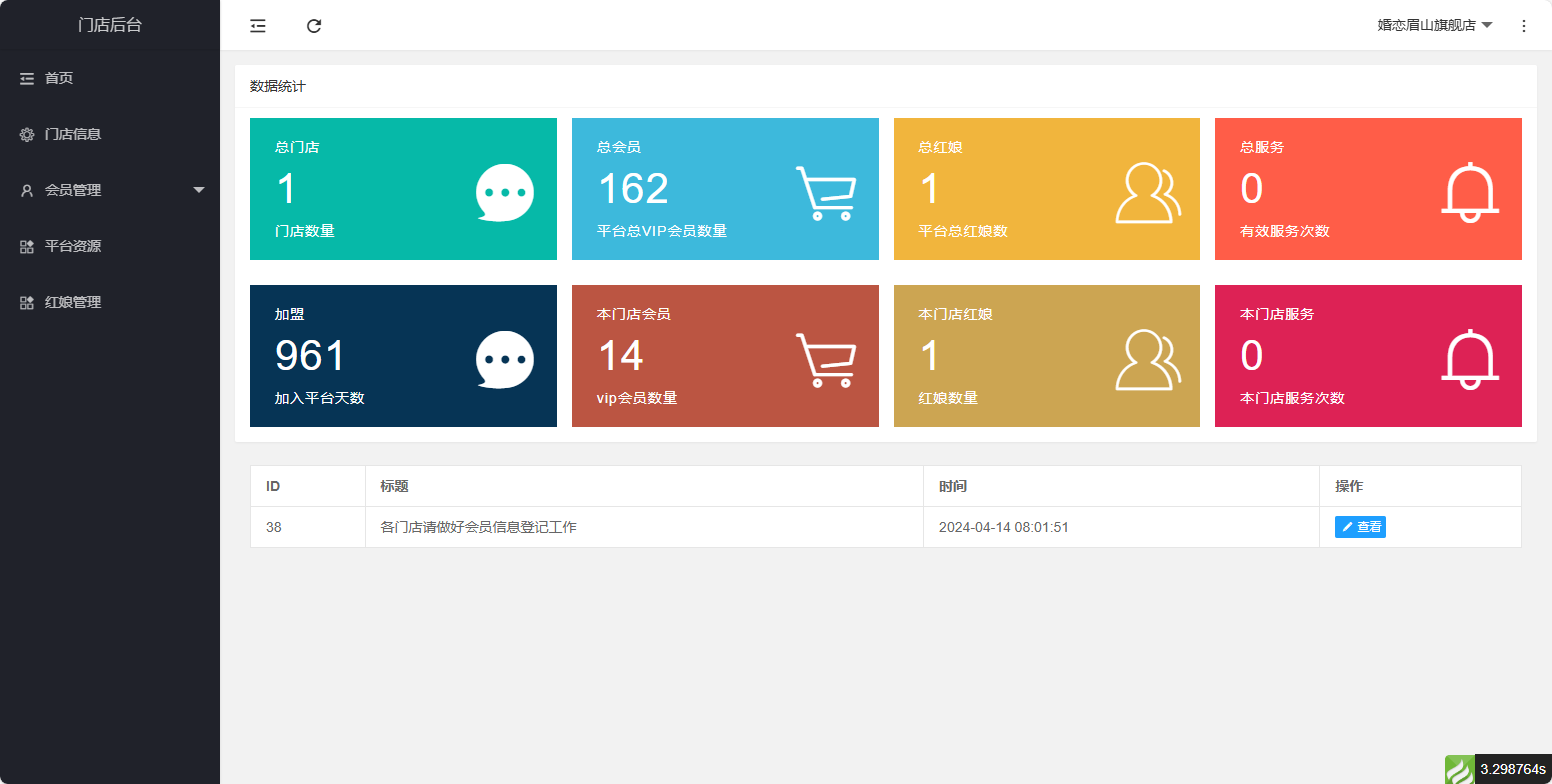Click the bell icon in 本门店服务 card
Image resolution: width=1552 pixels, height=784 pixels.
[1469, 359]
